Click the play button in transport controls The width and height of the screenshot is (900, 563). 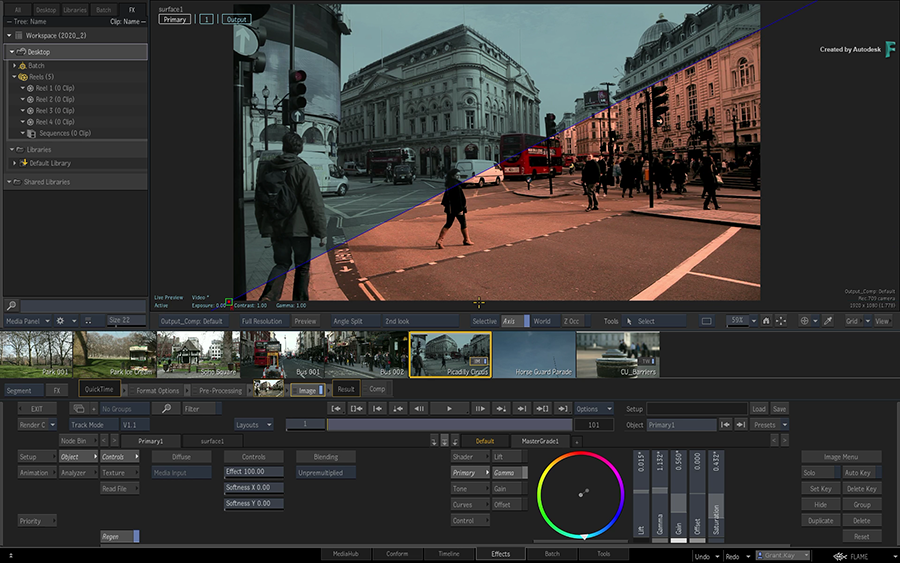click(x=449, y=408)
